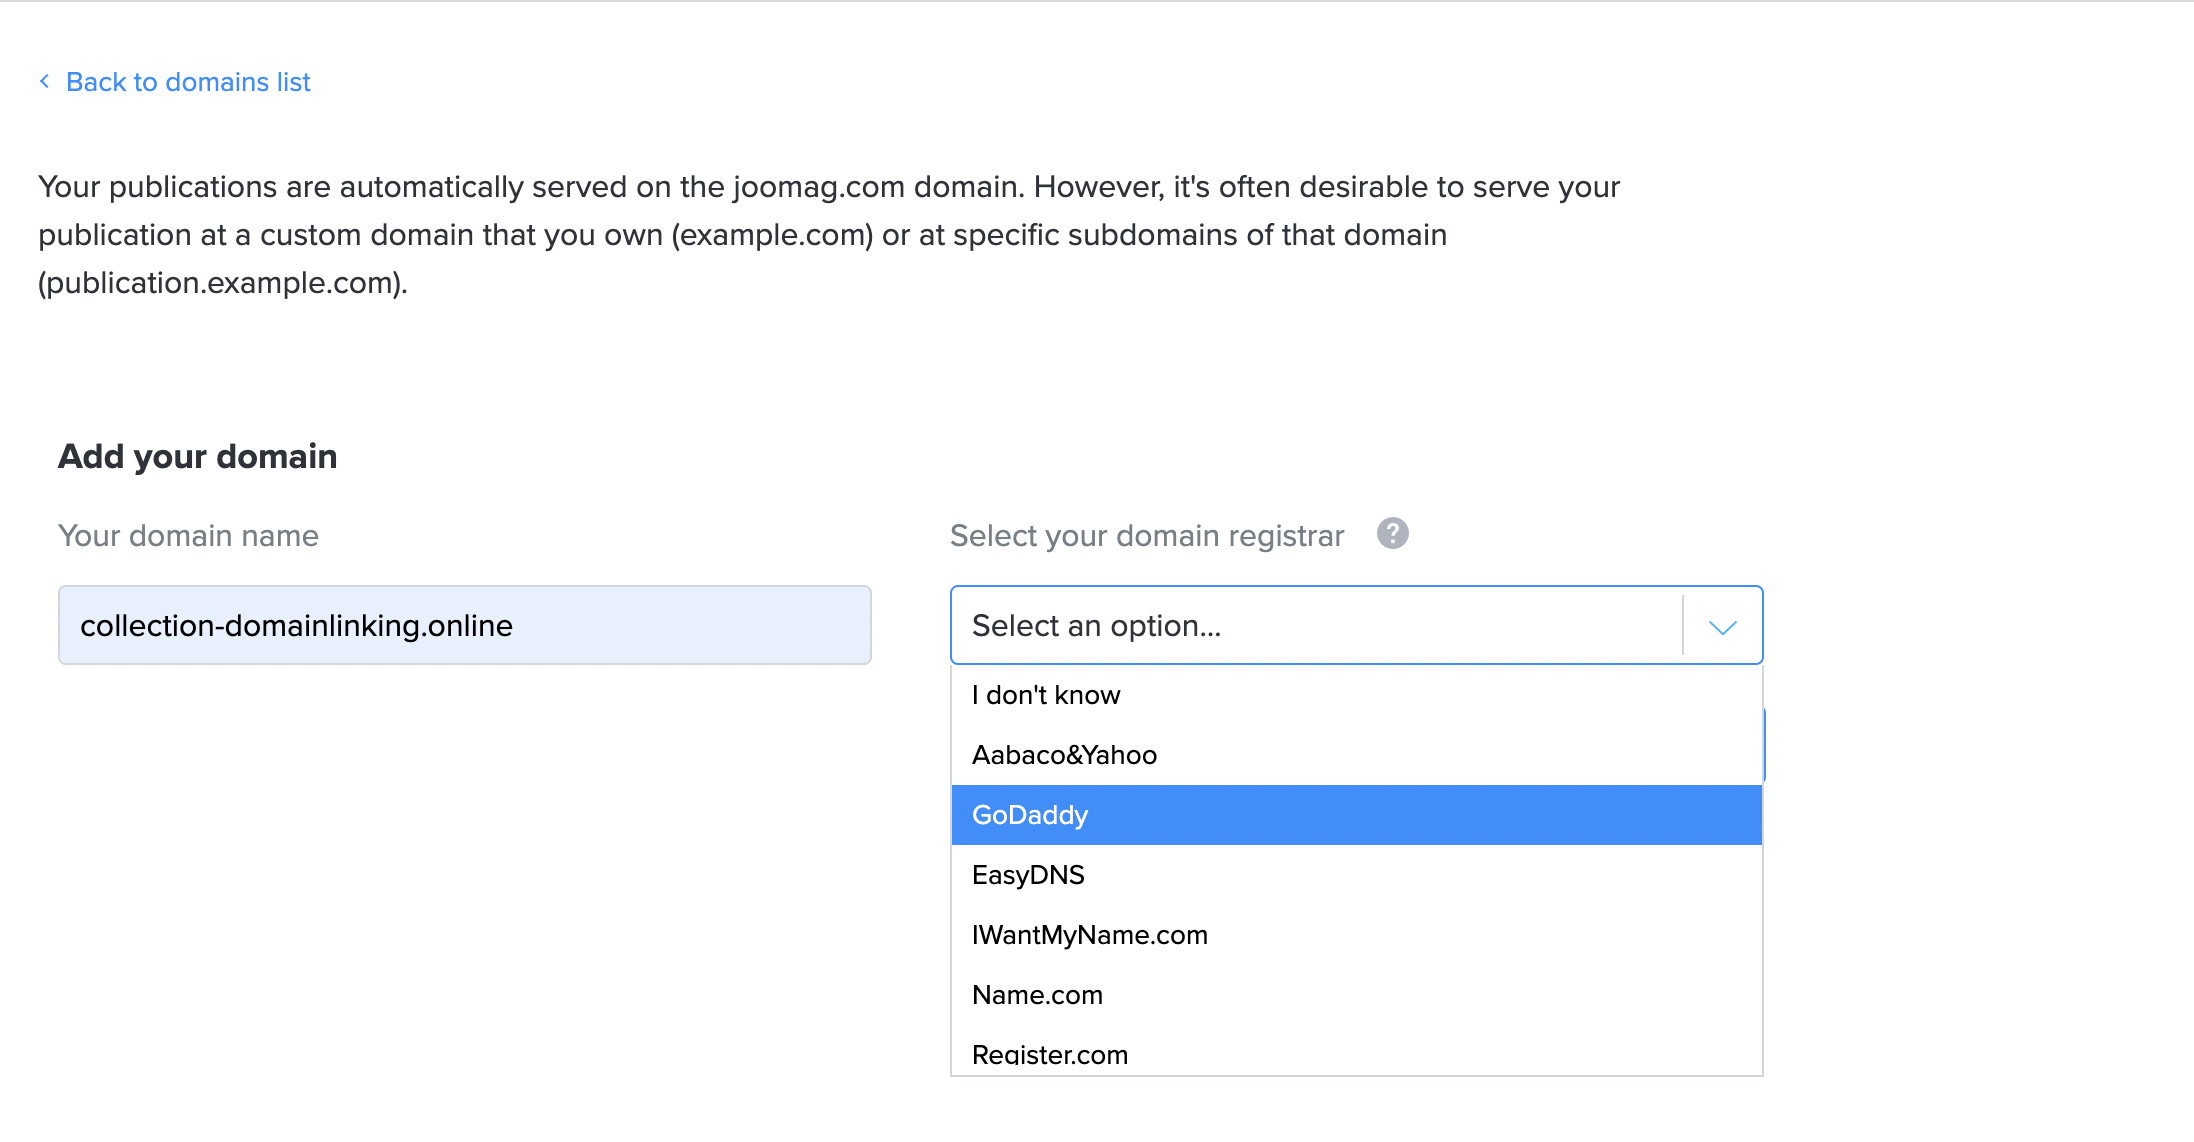Click the back chevron arrow icon
The image size is (2194, 1142).
(44, 81)
